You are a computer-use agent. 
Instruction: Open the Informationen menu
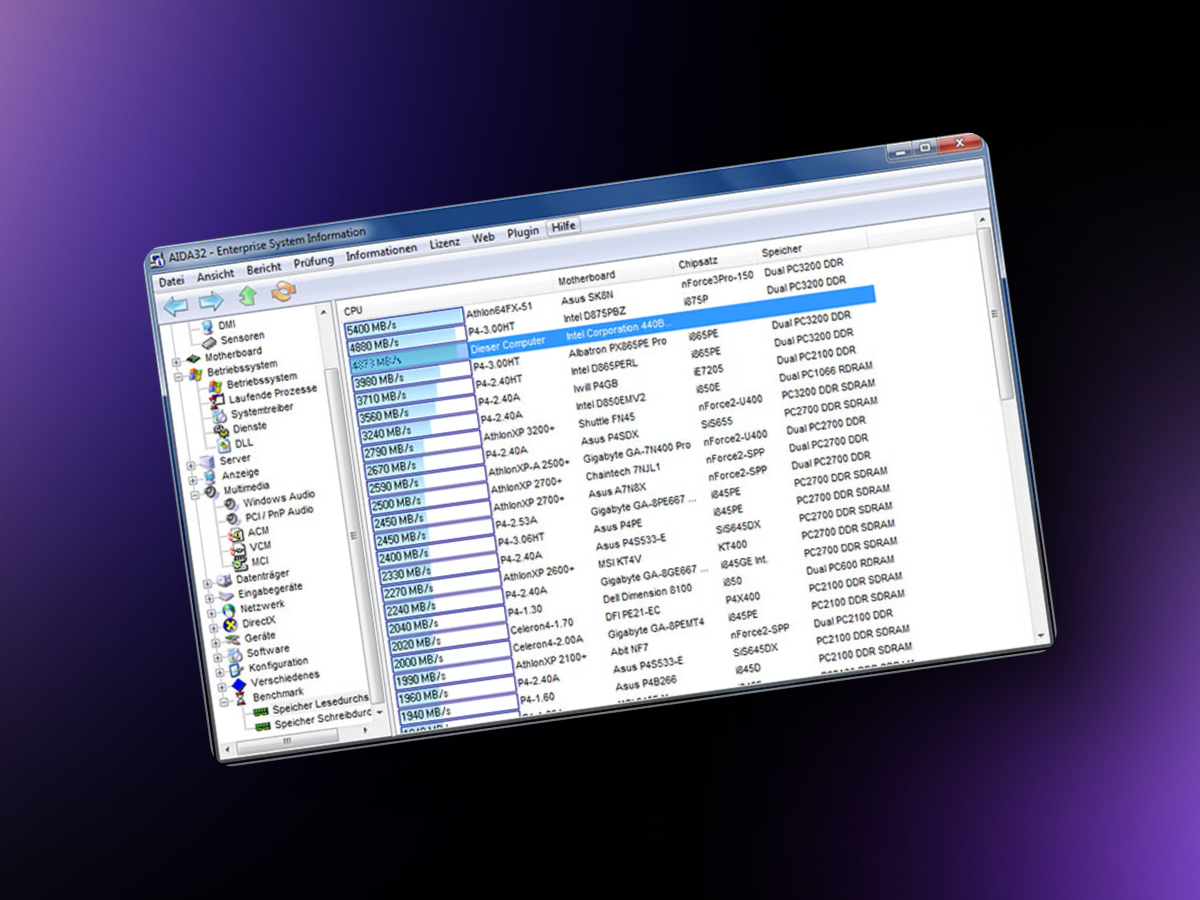382,252
